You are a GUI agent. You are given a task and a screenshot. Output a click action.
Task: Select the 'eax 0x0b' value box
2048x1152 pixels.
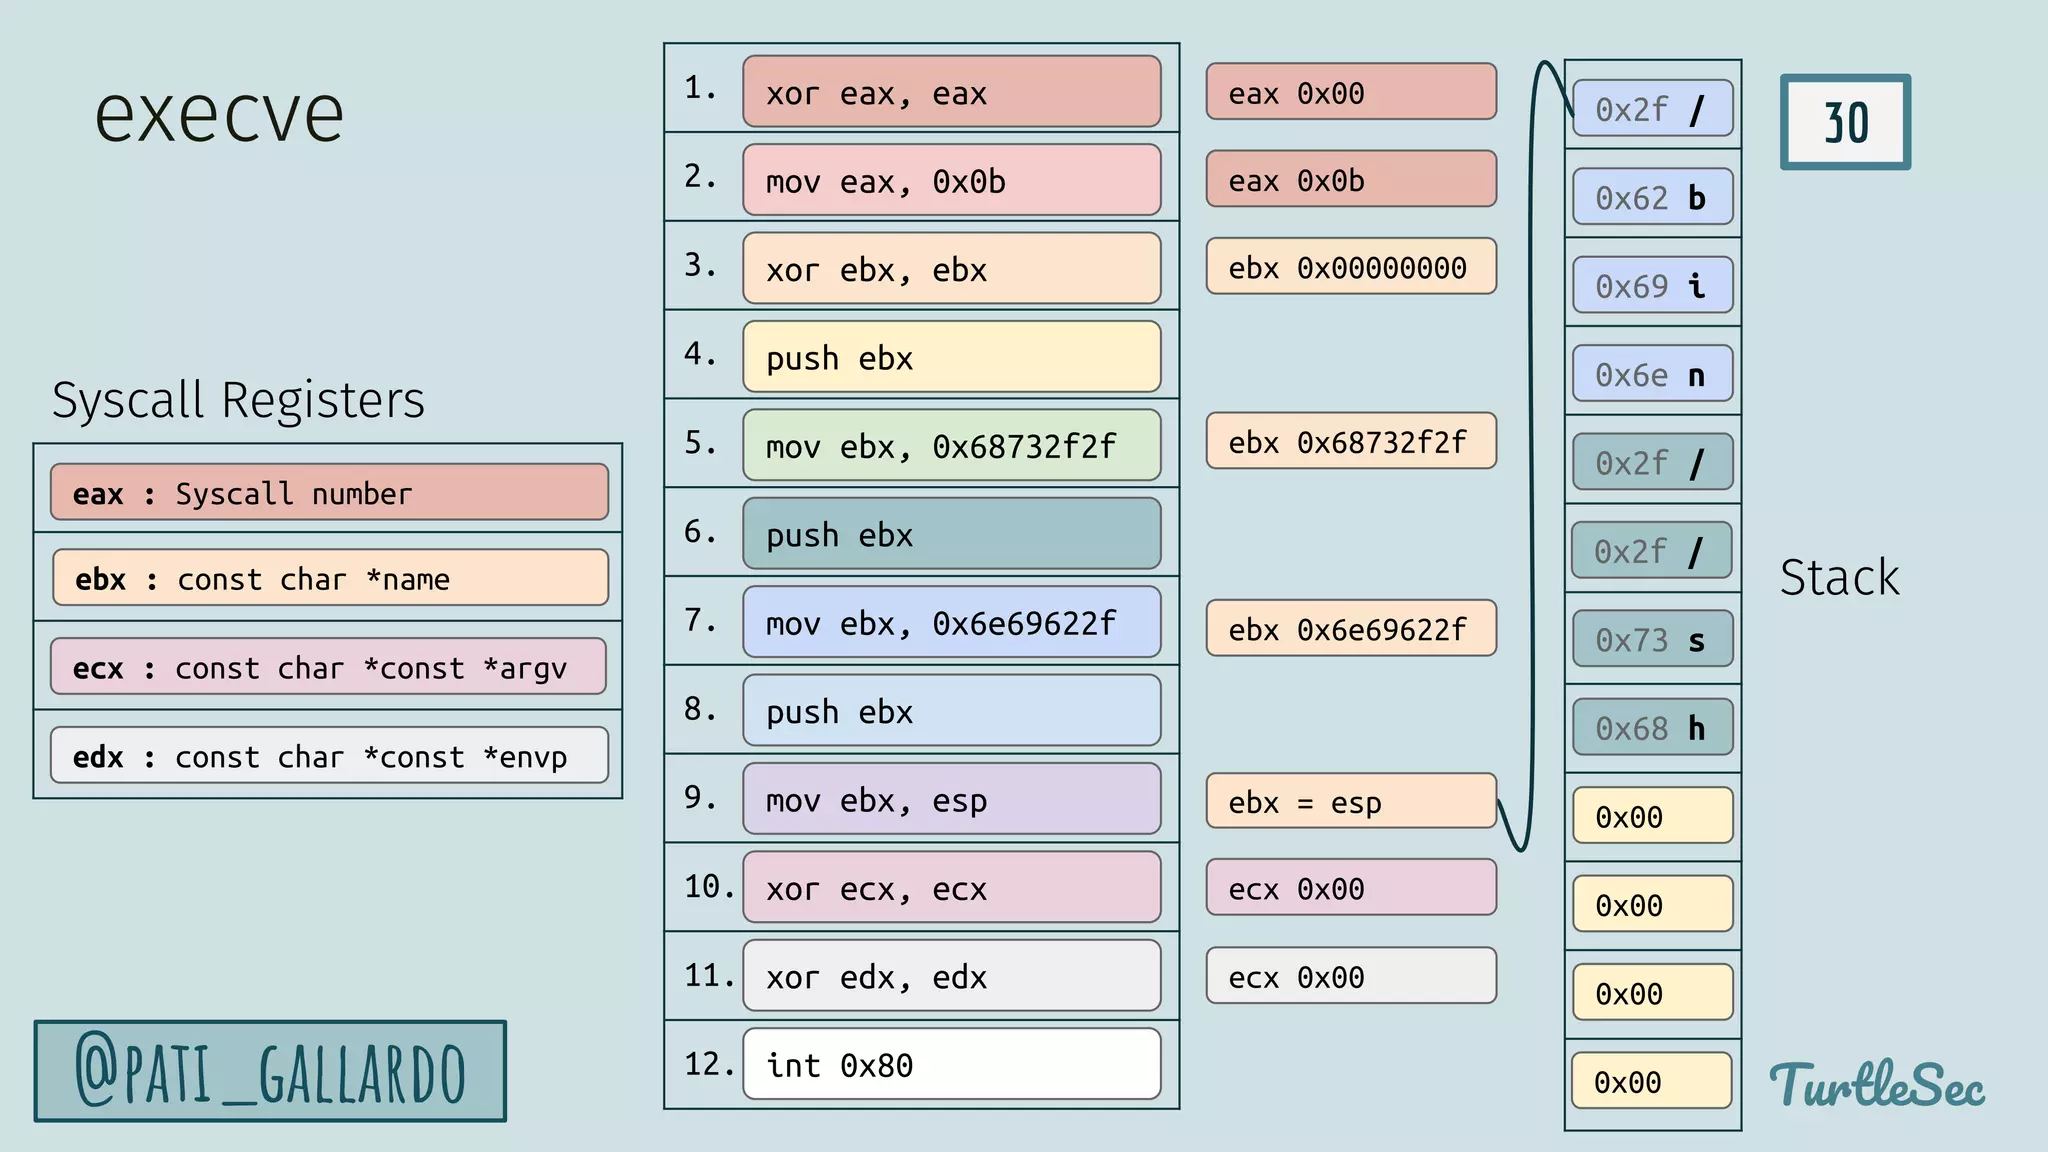pyautogui.click(x=1350, y=180)
